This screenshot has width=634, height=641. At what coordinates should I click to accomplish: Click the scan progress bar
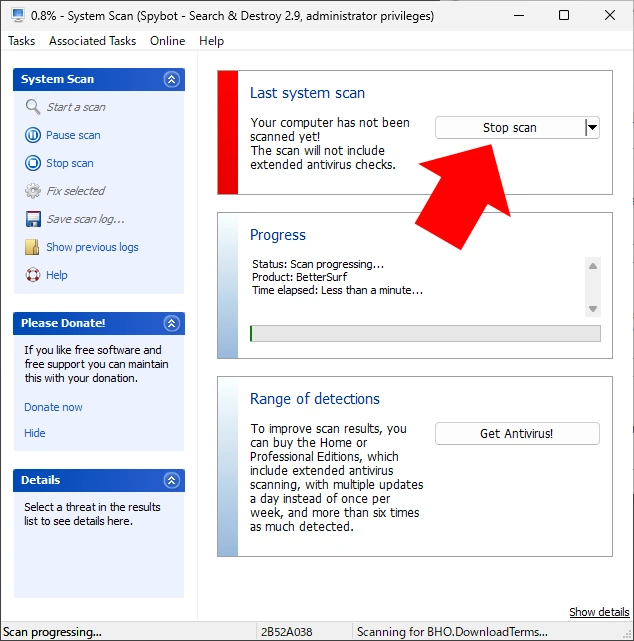tap(425, 333)
